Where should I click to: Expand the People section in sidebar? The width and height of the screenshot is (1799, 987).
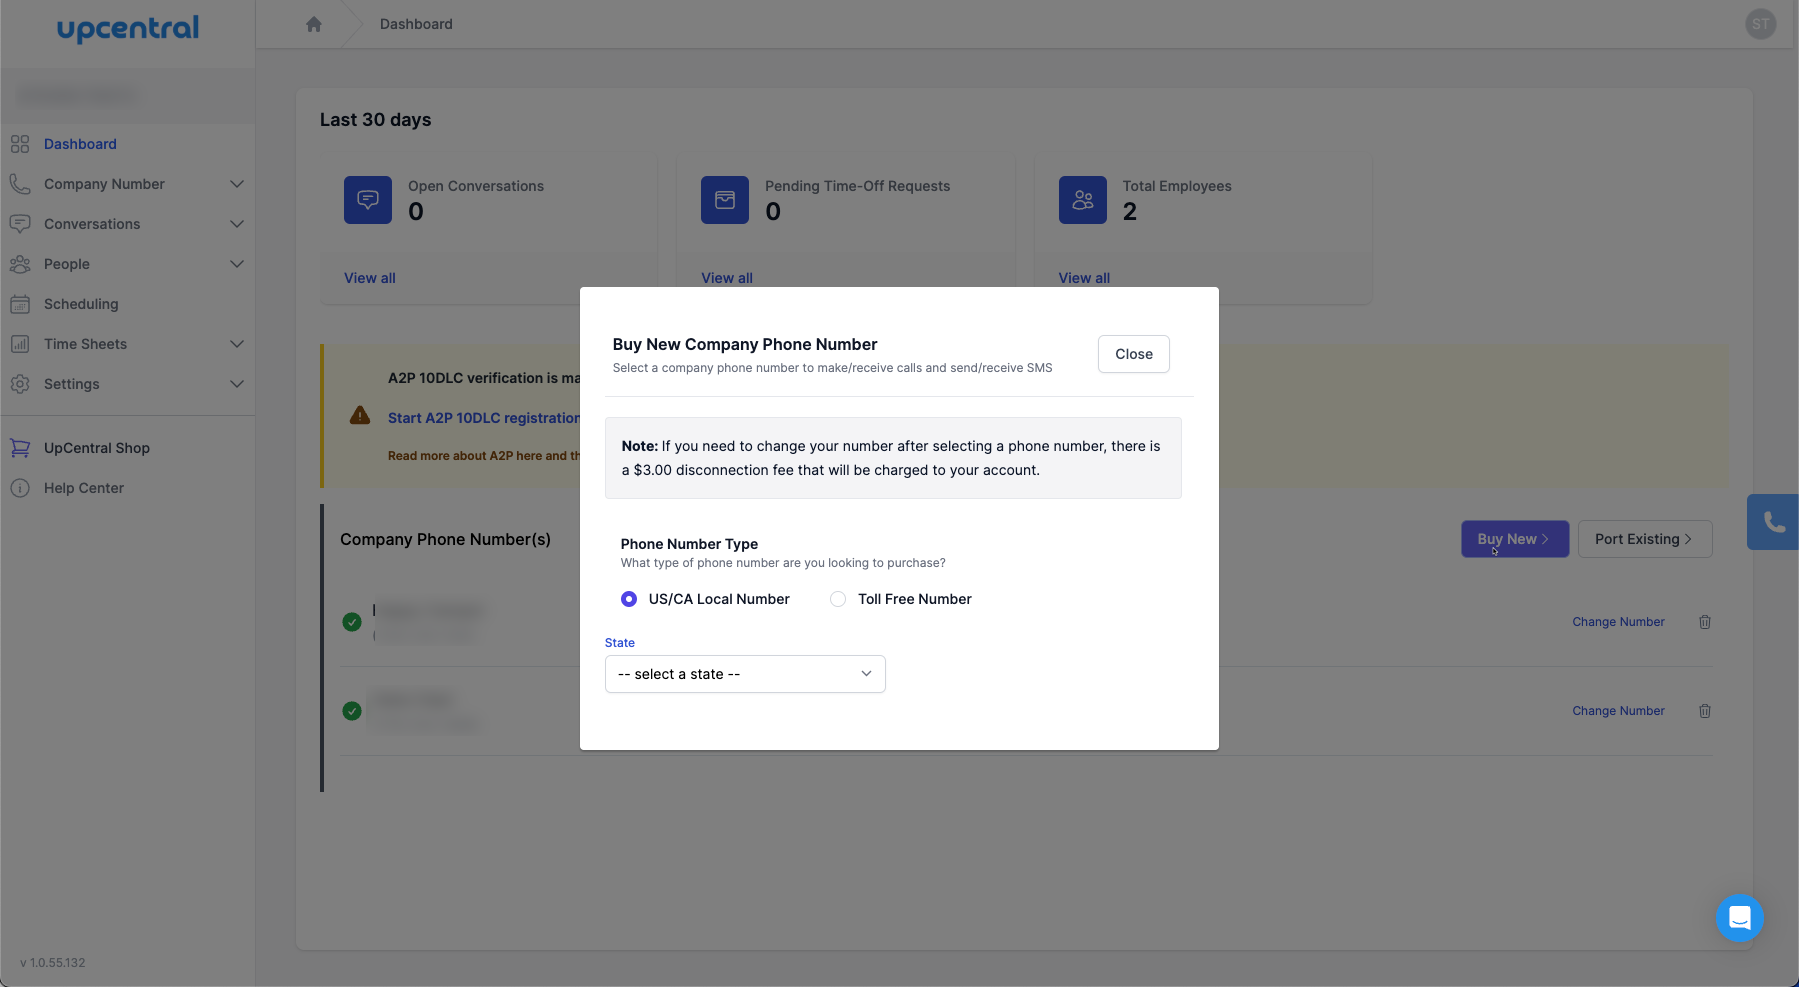(x=237, y=264)
